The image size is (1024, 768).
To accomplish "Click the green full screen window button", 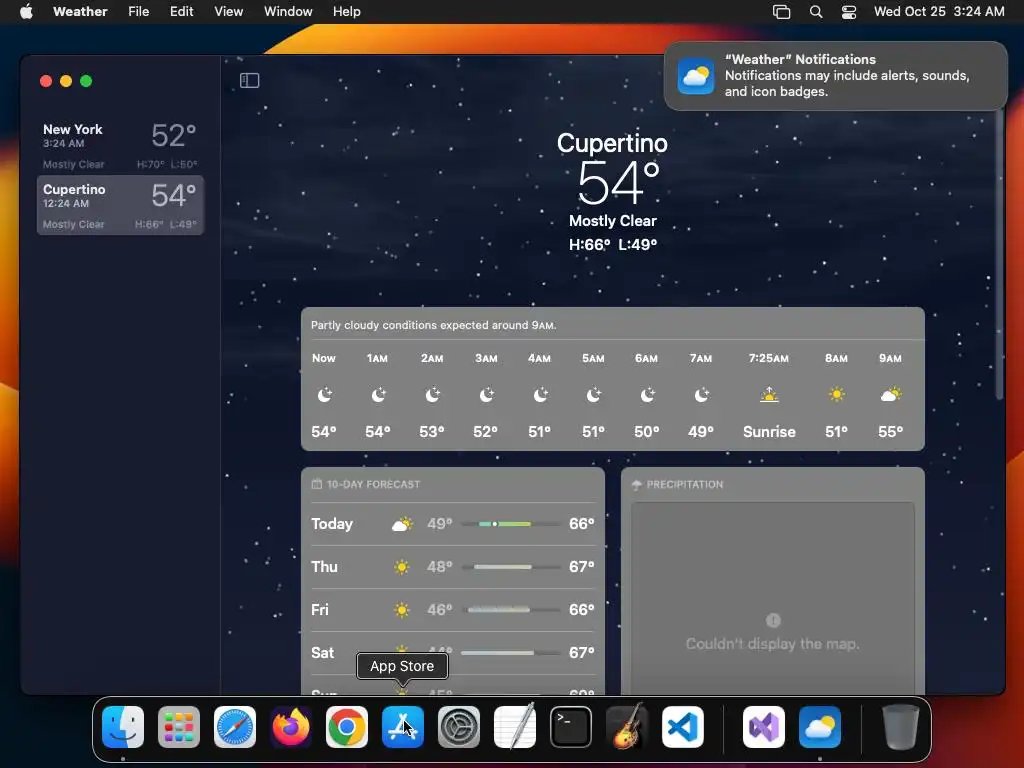I will click(x=86, y=81).
